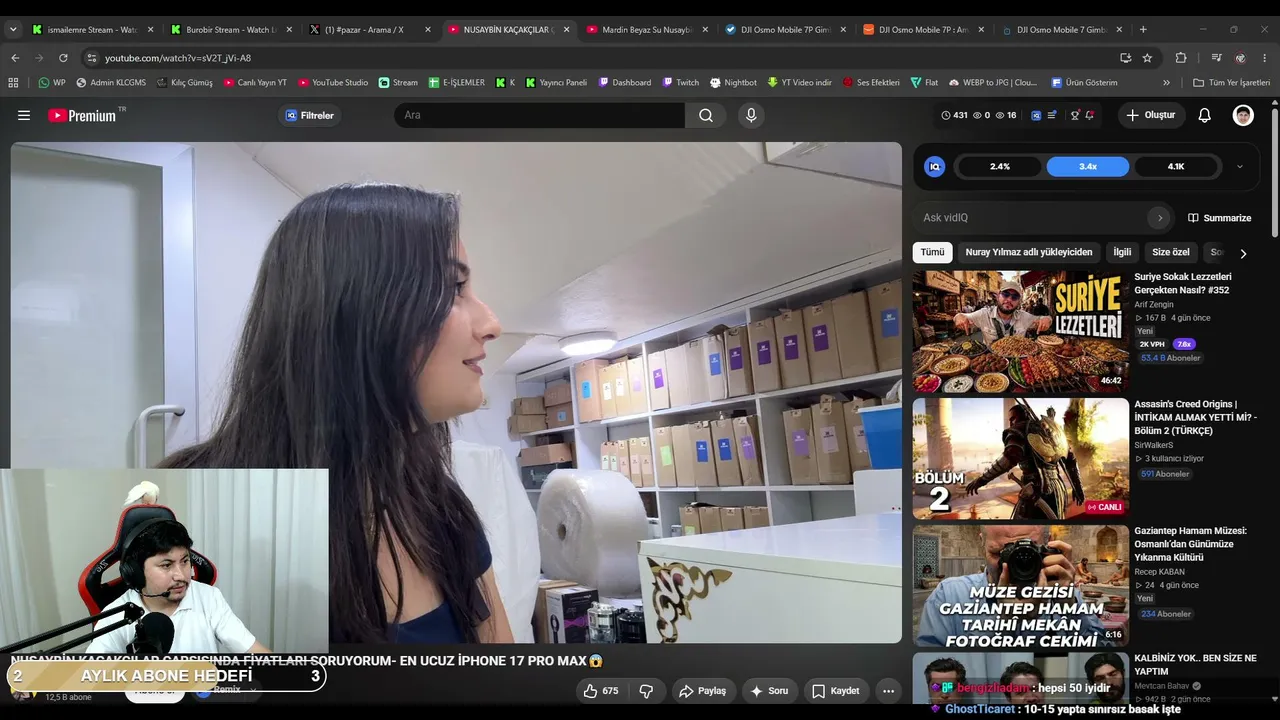1280x720 pixels.
Task: Switch to the Burobir Stream browser tab
Action: pyautogui.click(x=232, y=30)
